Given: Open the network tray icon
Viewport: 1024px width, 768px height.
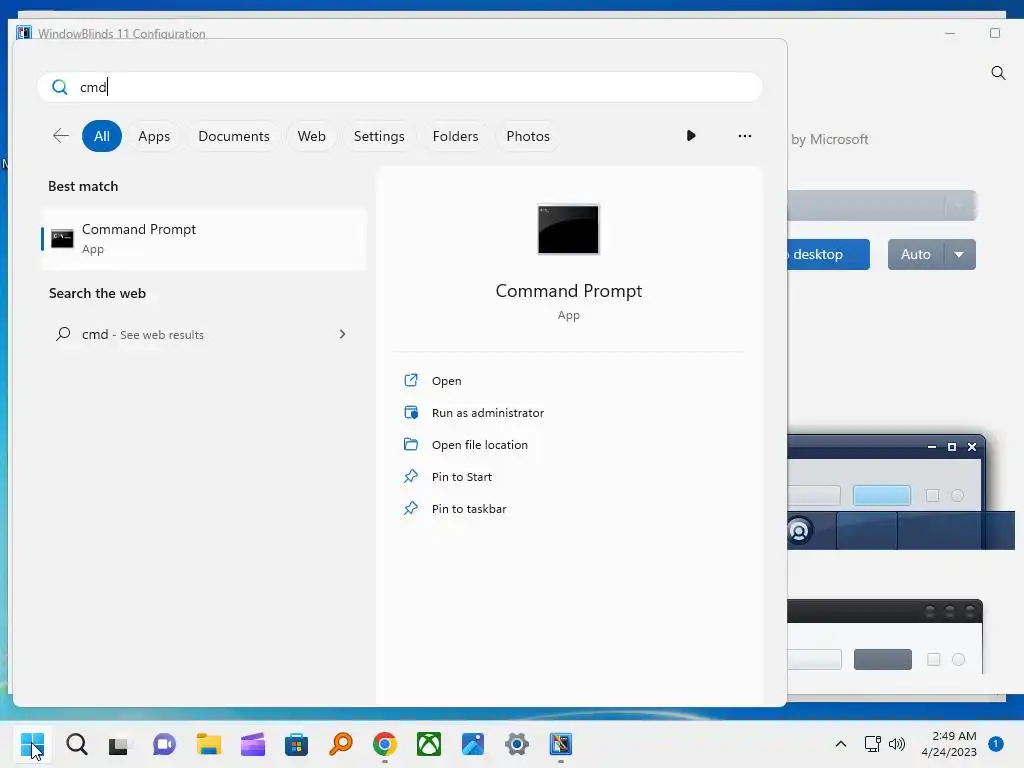Looking at the screenshot, I should click(872, 744).
